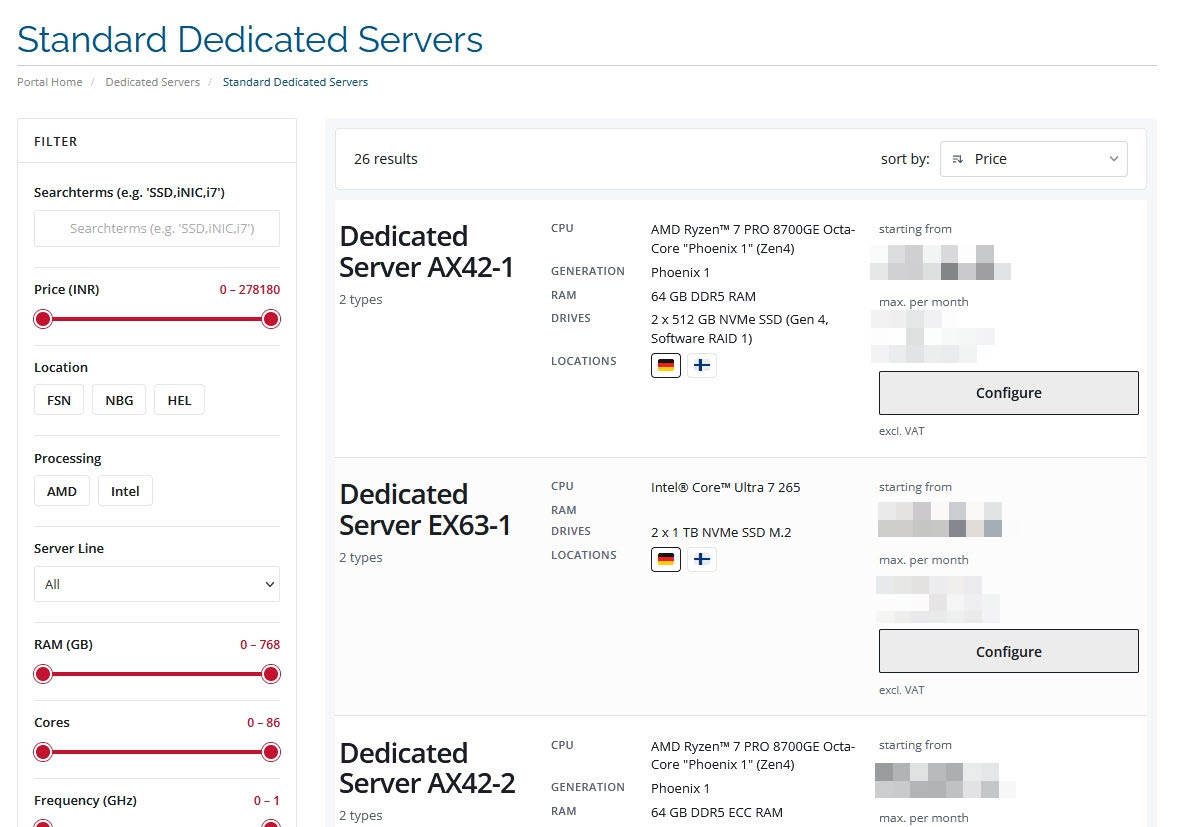Click the Price slider minimum handle

43,319
